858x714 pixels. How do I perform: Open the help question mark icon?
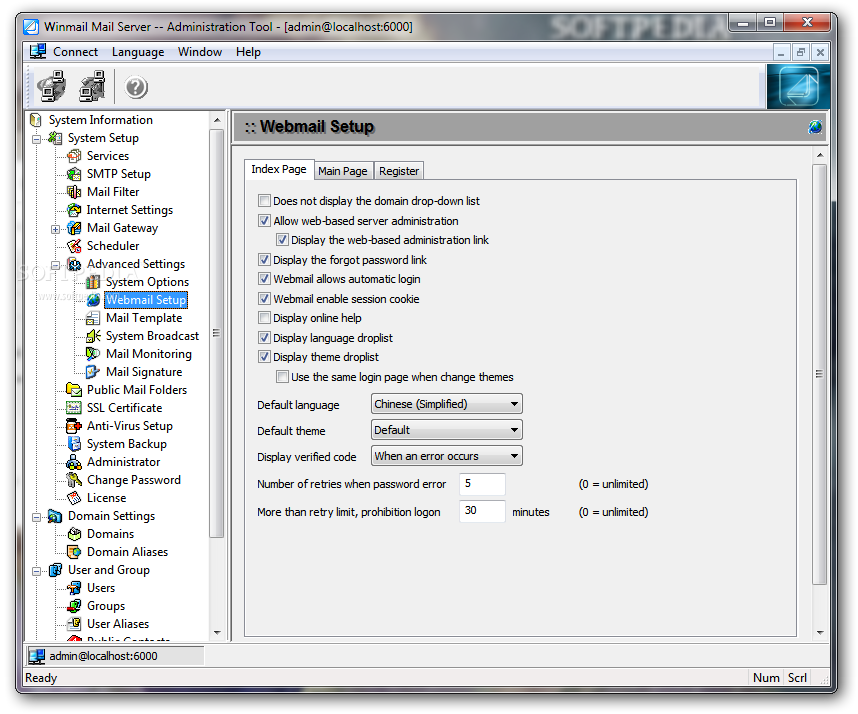(136, 88)
